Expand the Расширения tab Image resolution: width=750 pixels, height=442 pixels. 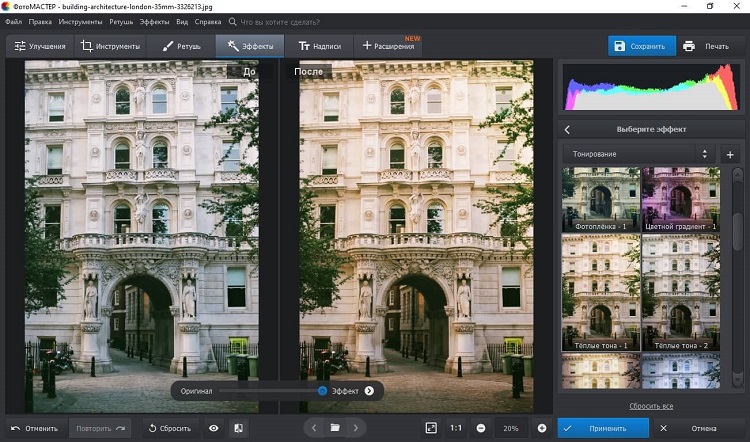point(388,46)
